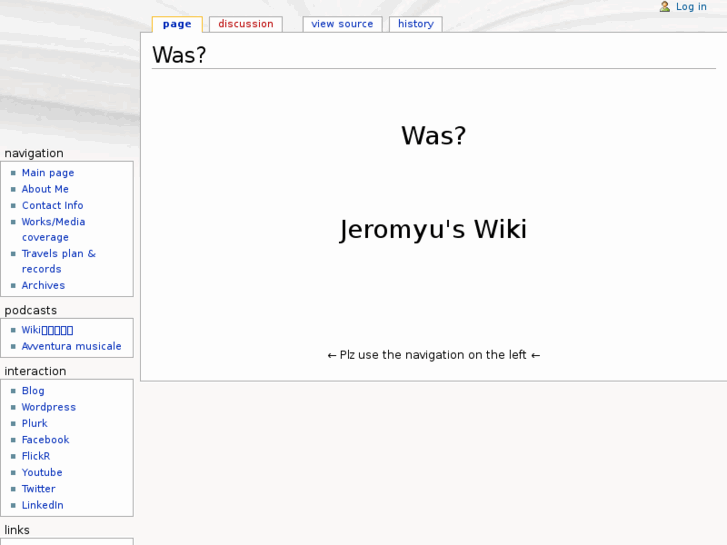Open Contact Info link
Viewport: 727px width, 545px height.
pos(52,205)
